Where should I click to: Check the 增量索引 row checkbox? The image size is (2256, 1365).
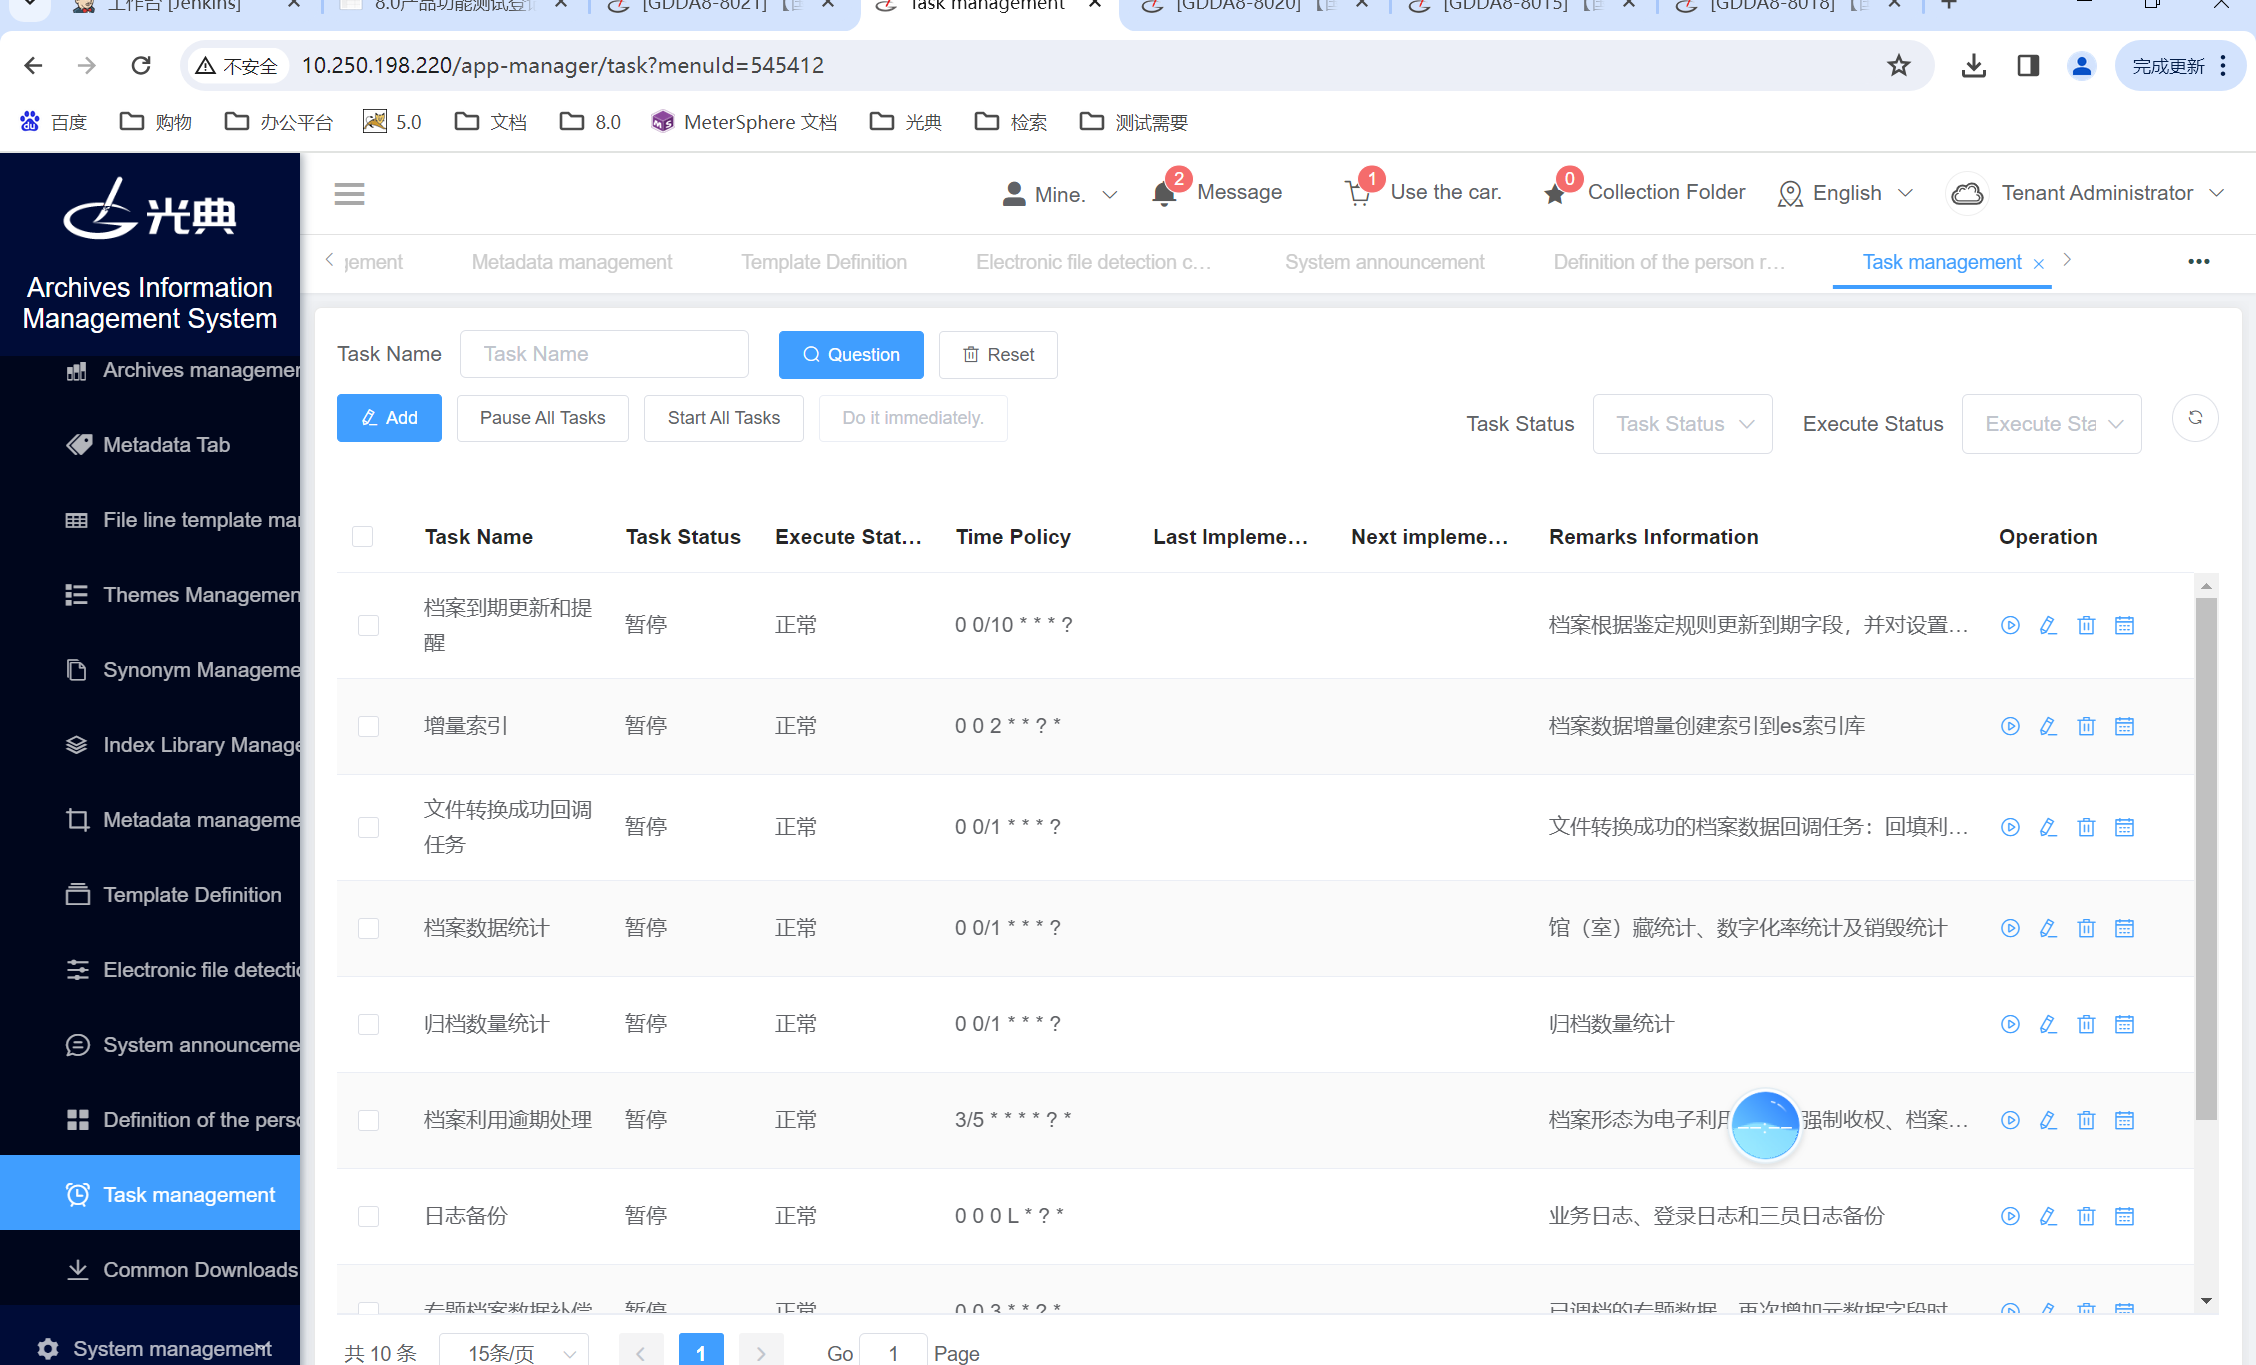(x=368, y=727)
